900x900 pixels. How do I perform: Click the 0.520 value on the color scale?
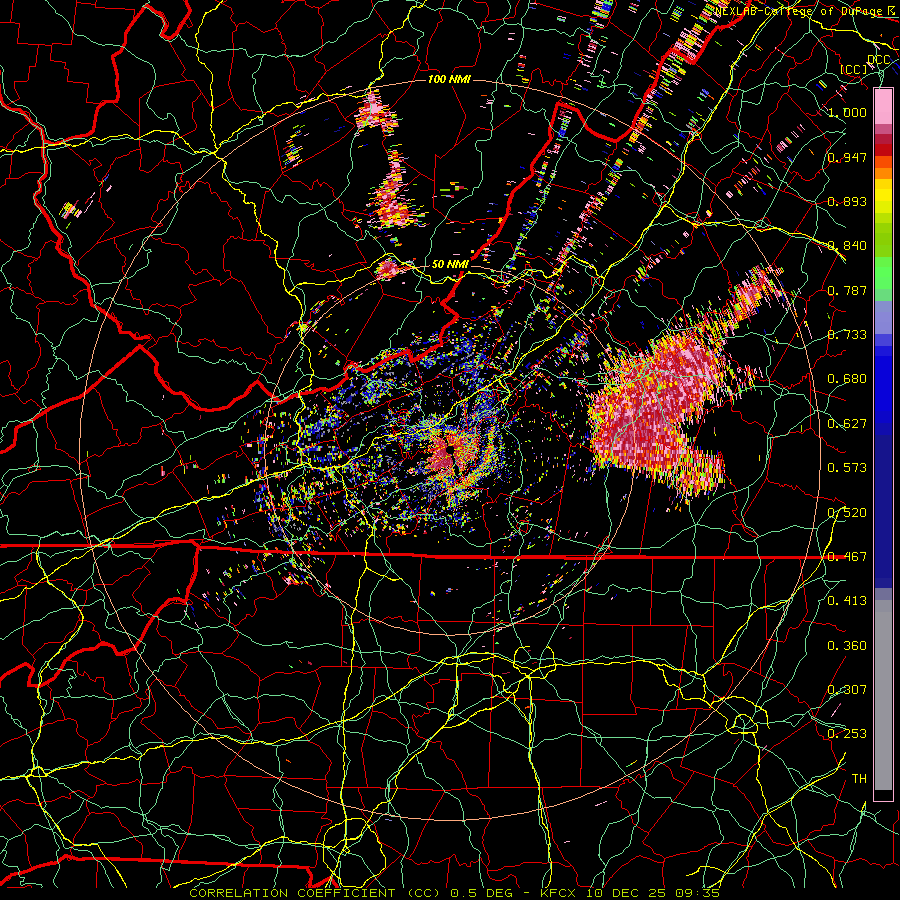[x=847, y=513]
